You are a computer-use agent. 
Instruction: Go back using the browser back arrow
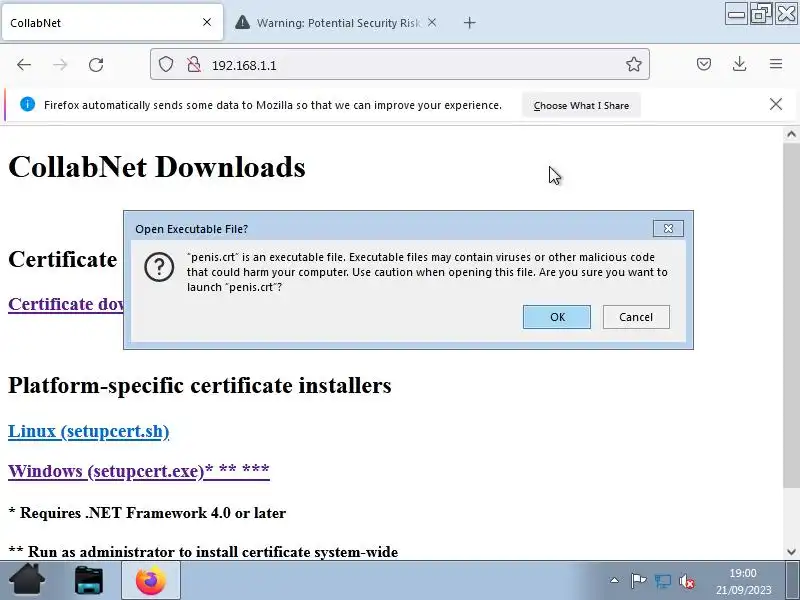(24, 65)
